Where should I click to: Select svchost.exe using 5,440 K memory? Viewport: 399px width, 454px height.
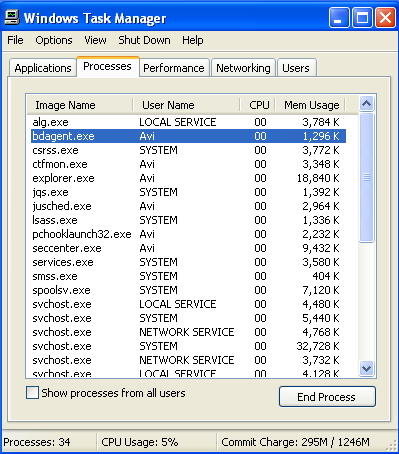point(188,318)
